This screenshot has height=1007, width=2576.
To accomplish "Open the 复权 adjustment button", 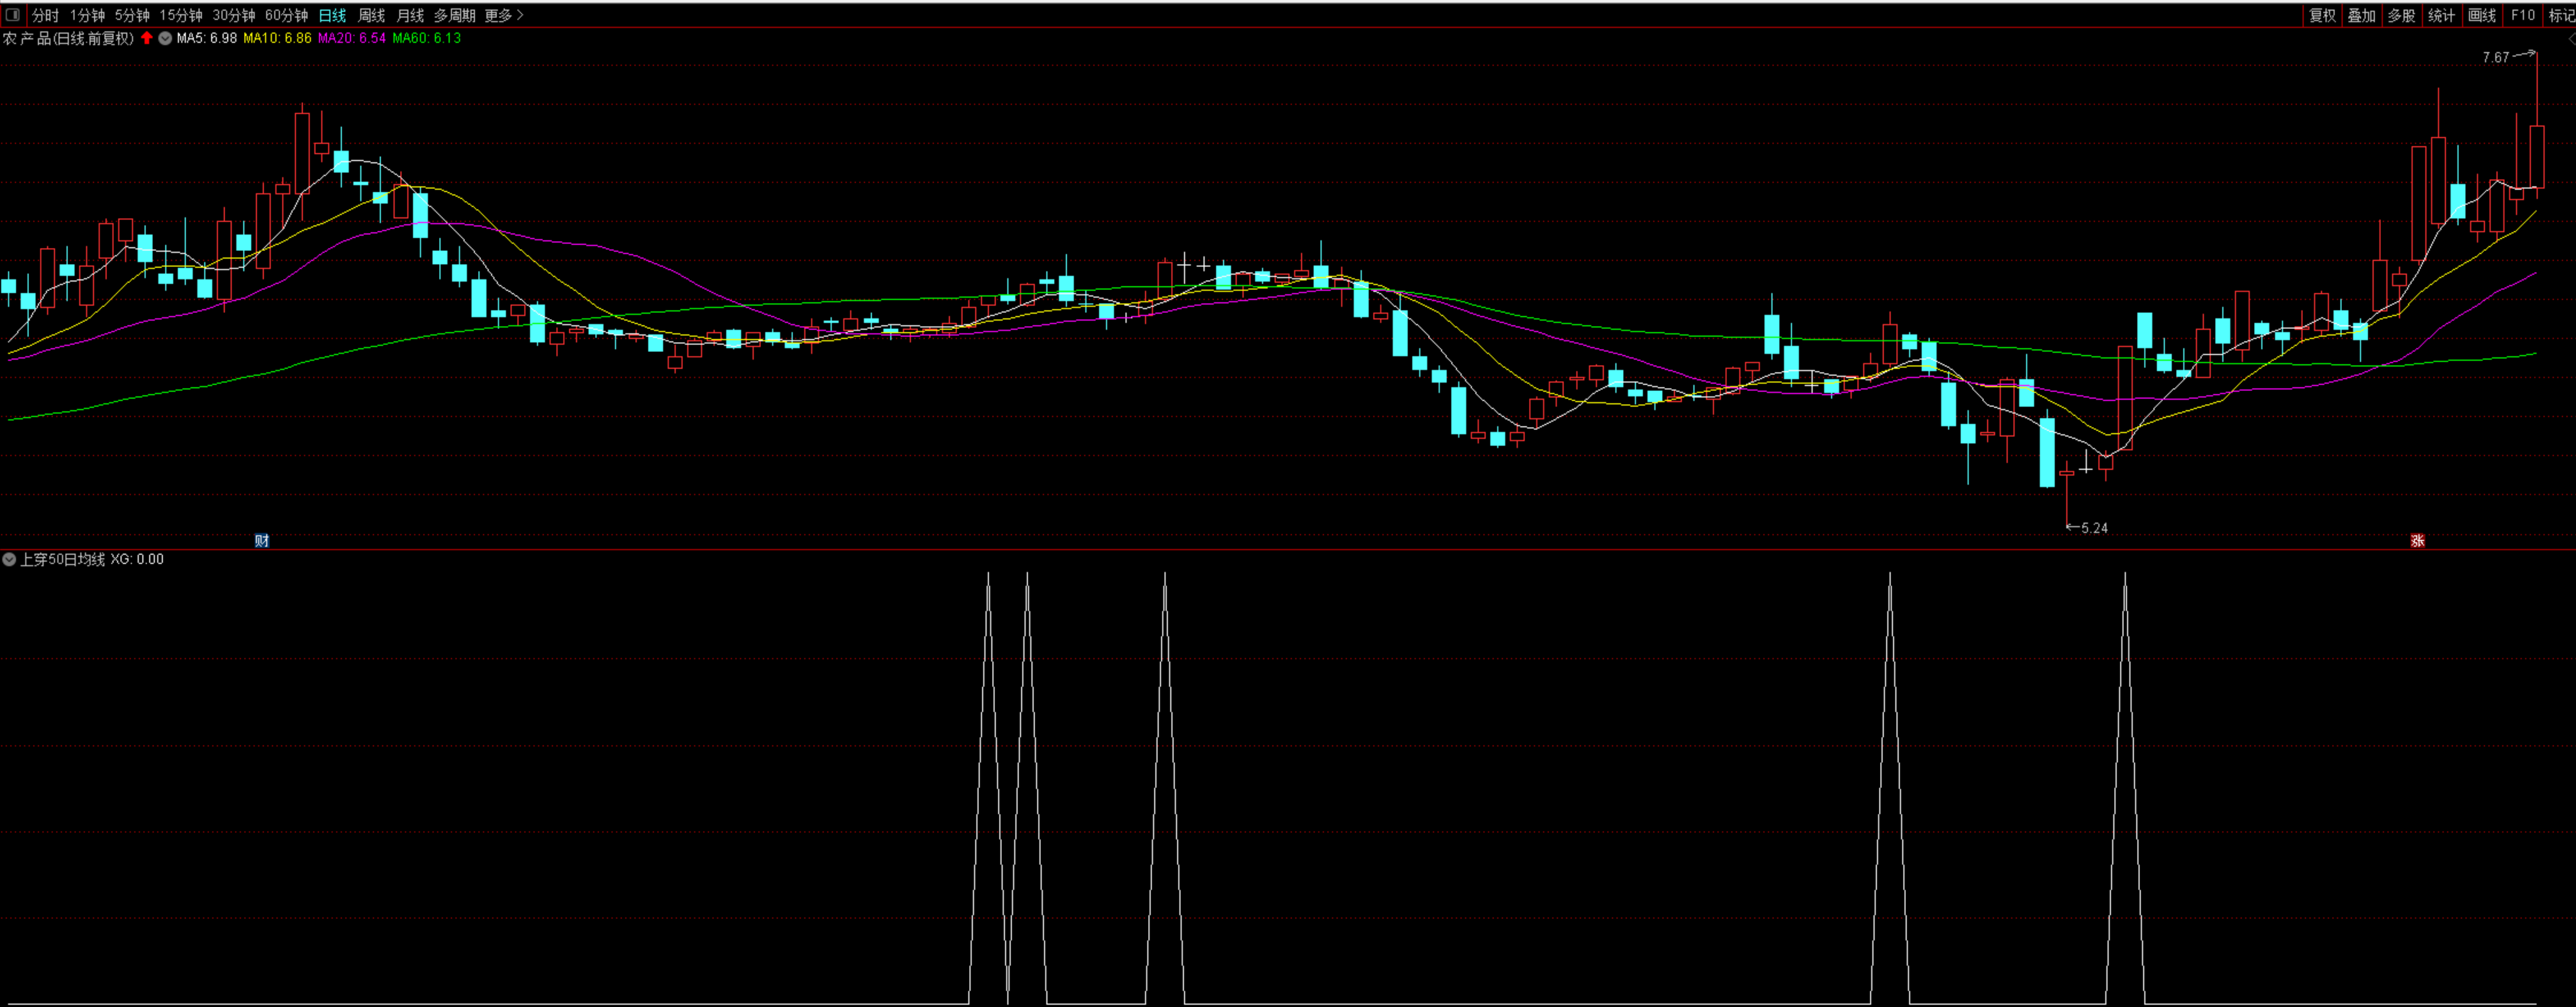I will click(2322, 15).
